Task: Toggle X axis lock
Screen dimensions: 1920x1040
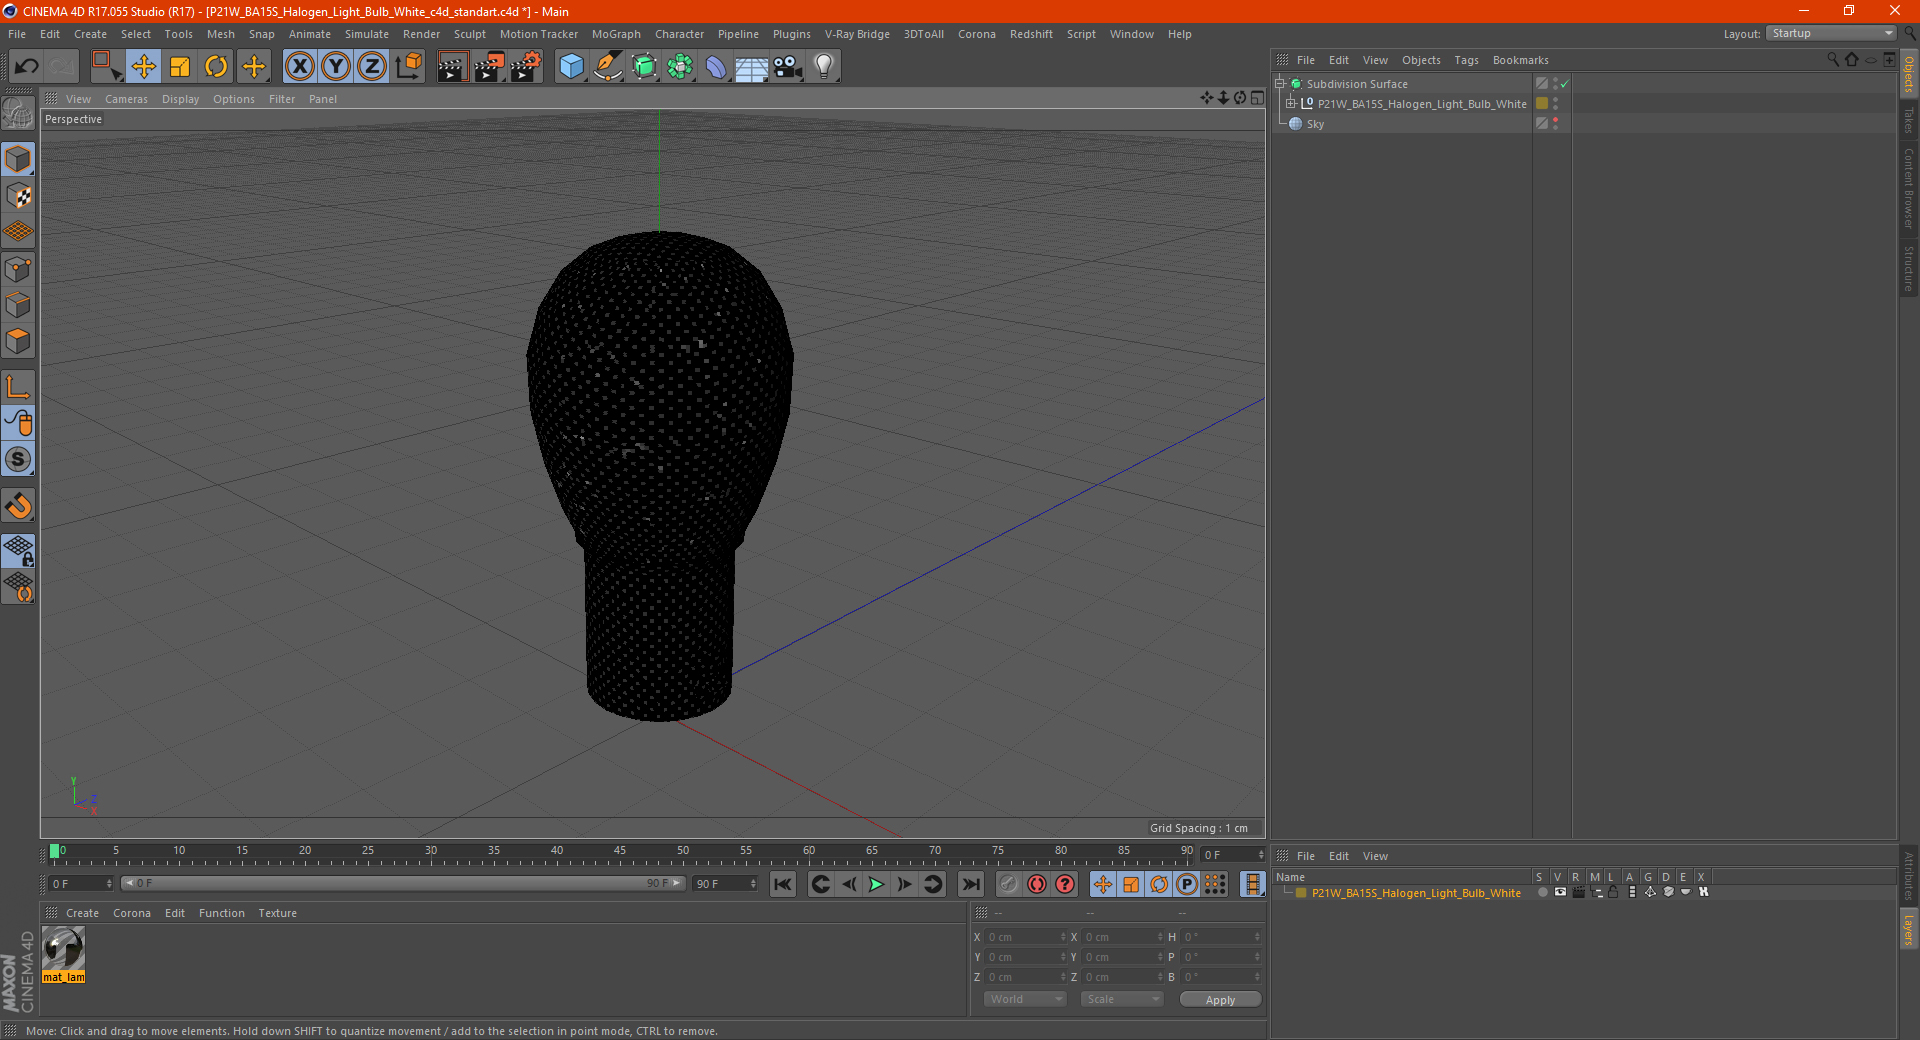Action: click(299, 67)
